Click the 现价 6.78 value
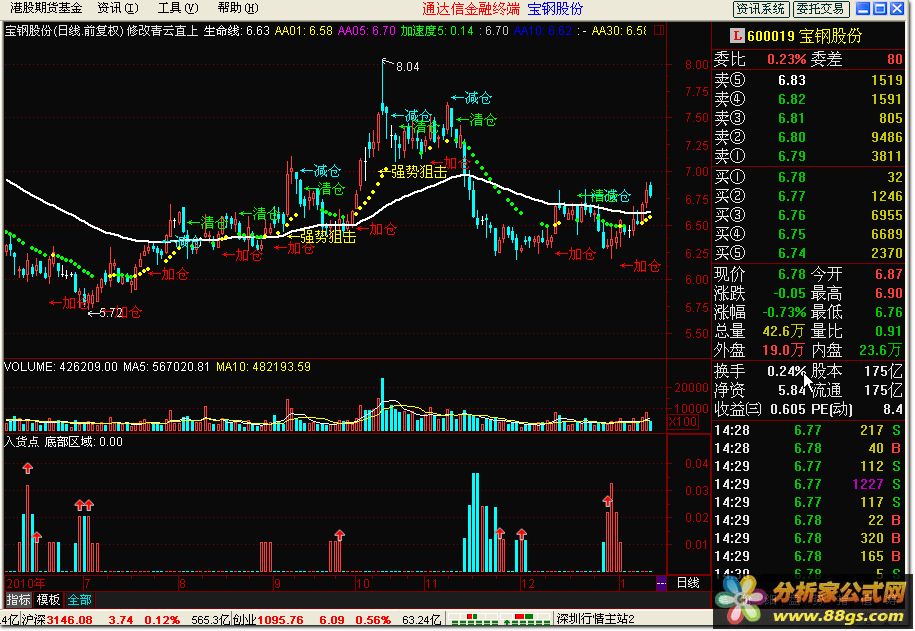 [x=791, y=274]
